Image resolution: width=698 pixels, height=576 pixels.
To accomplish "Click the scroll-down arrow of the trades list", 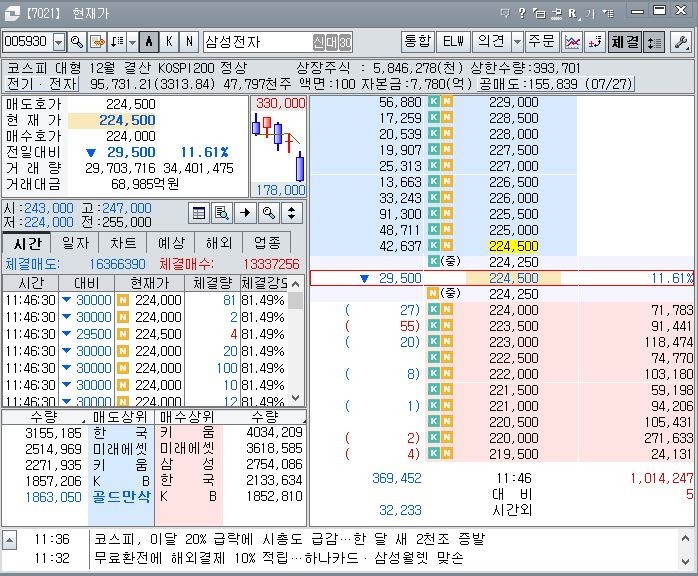I will coord(295,398).
